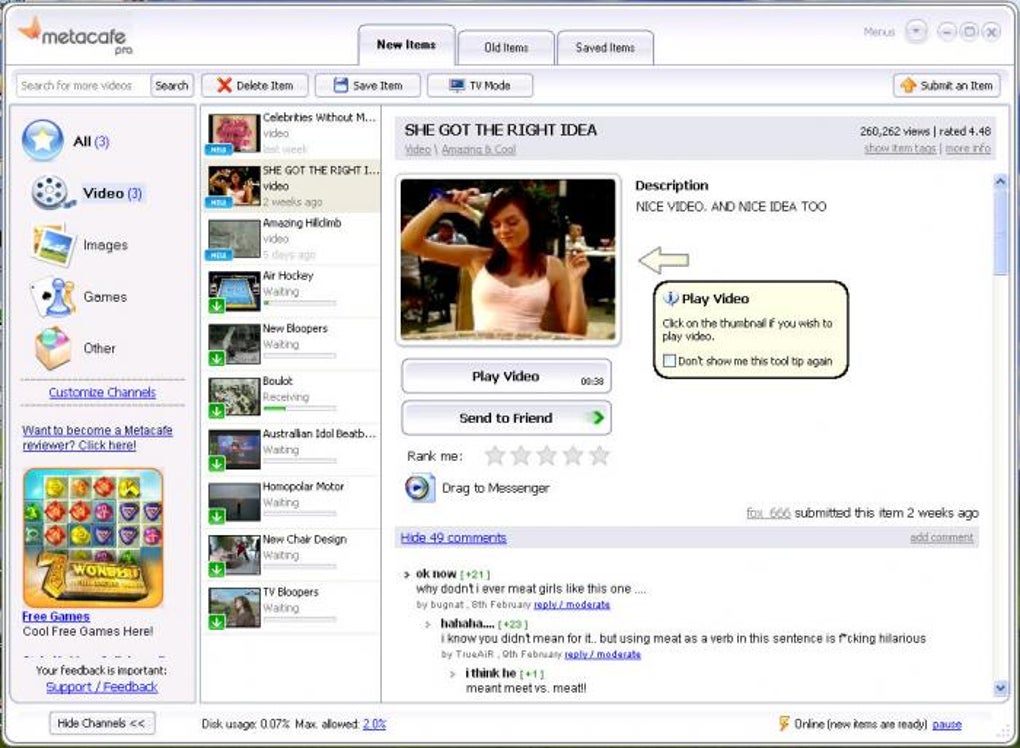Click the download arrow icon on Air Hockey

click(x=216, y=306)
